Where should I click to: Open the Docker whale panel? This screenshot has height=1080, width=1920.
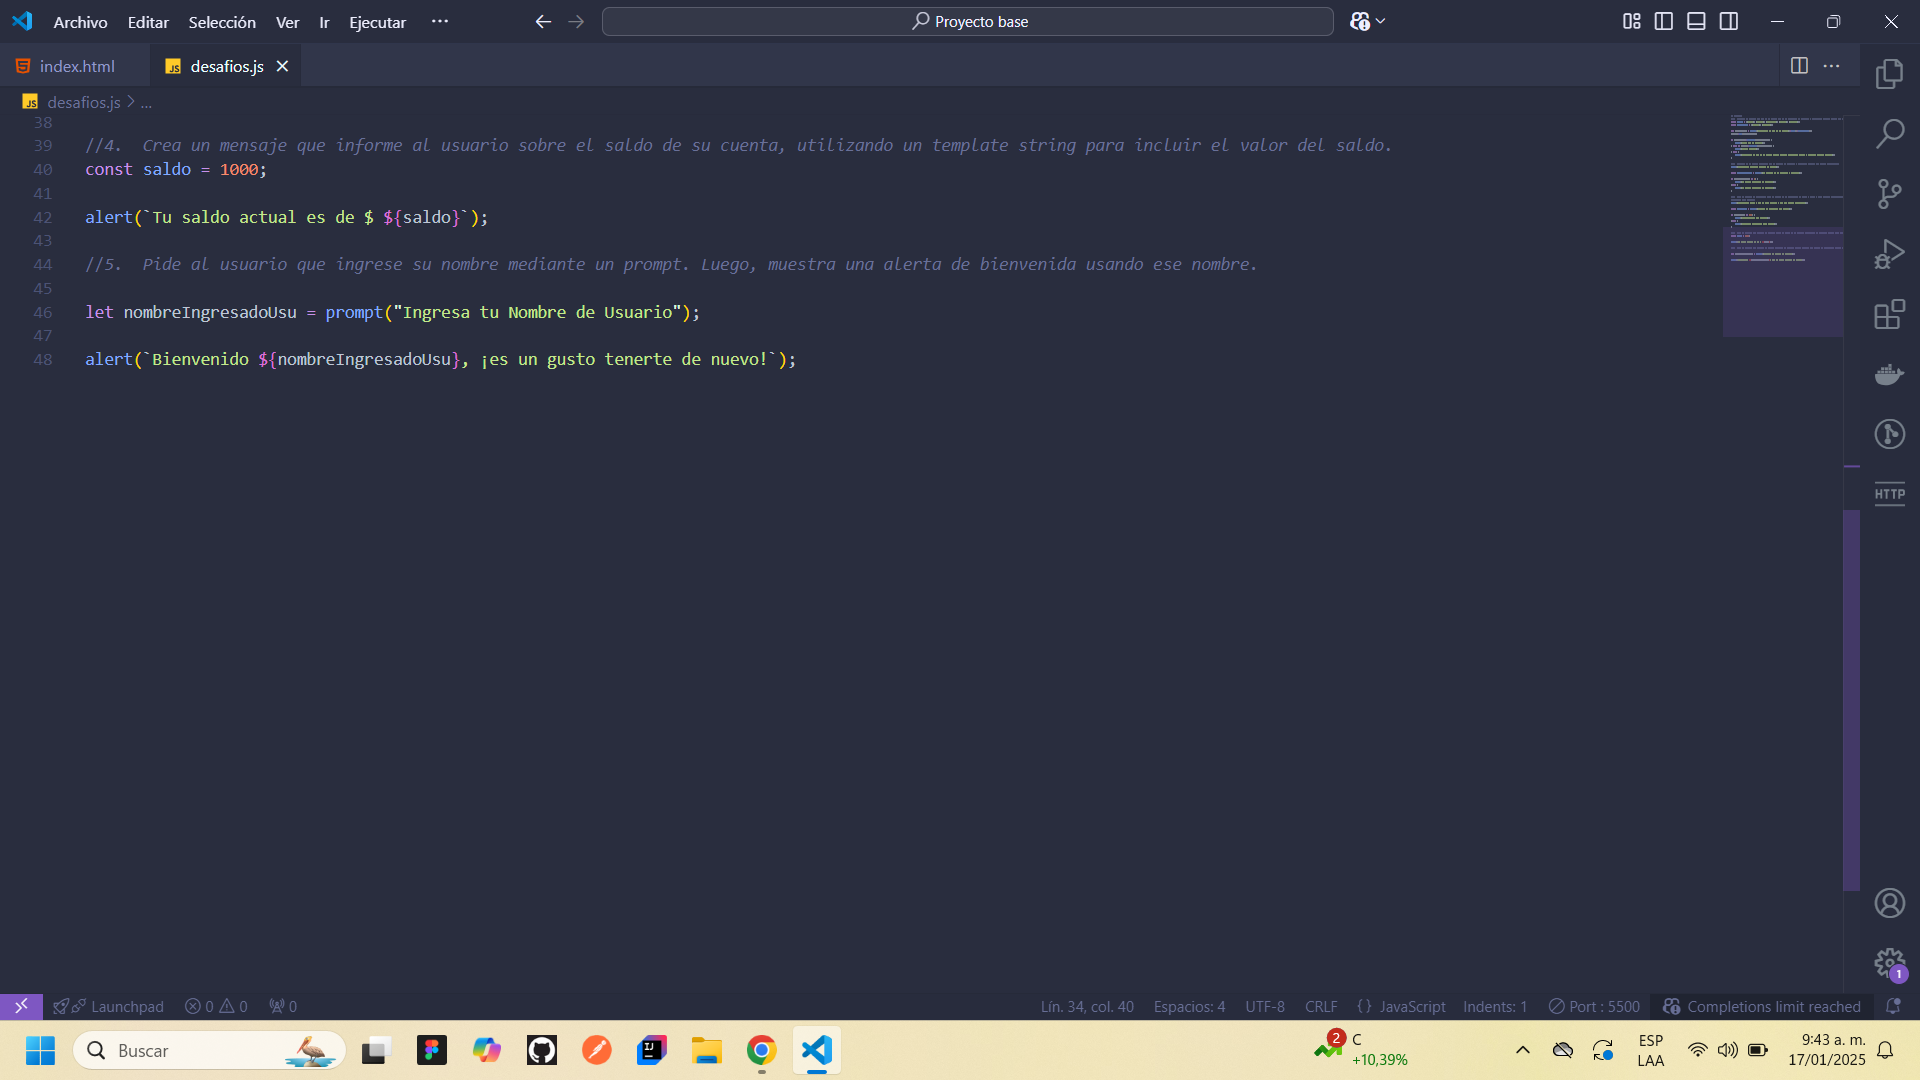coord(1889,374)
